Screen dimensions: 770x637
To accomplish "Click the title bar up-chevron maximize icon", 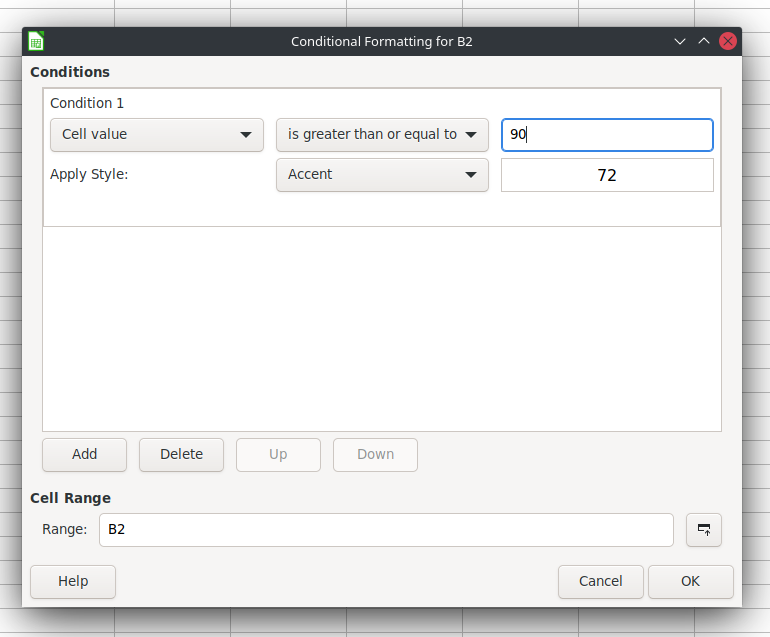I will (704, 41).
